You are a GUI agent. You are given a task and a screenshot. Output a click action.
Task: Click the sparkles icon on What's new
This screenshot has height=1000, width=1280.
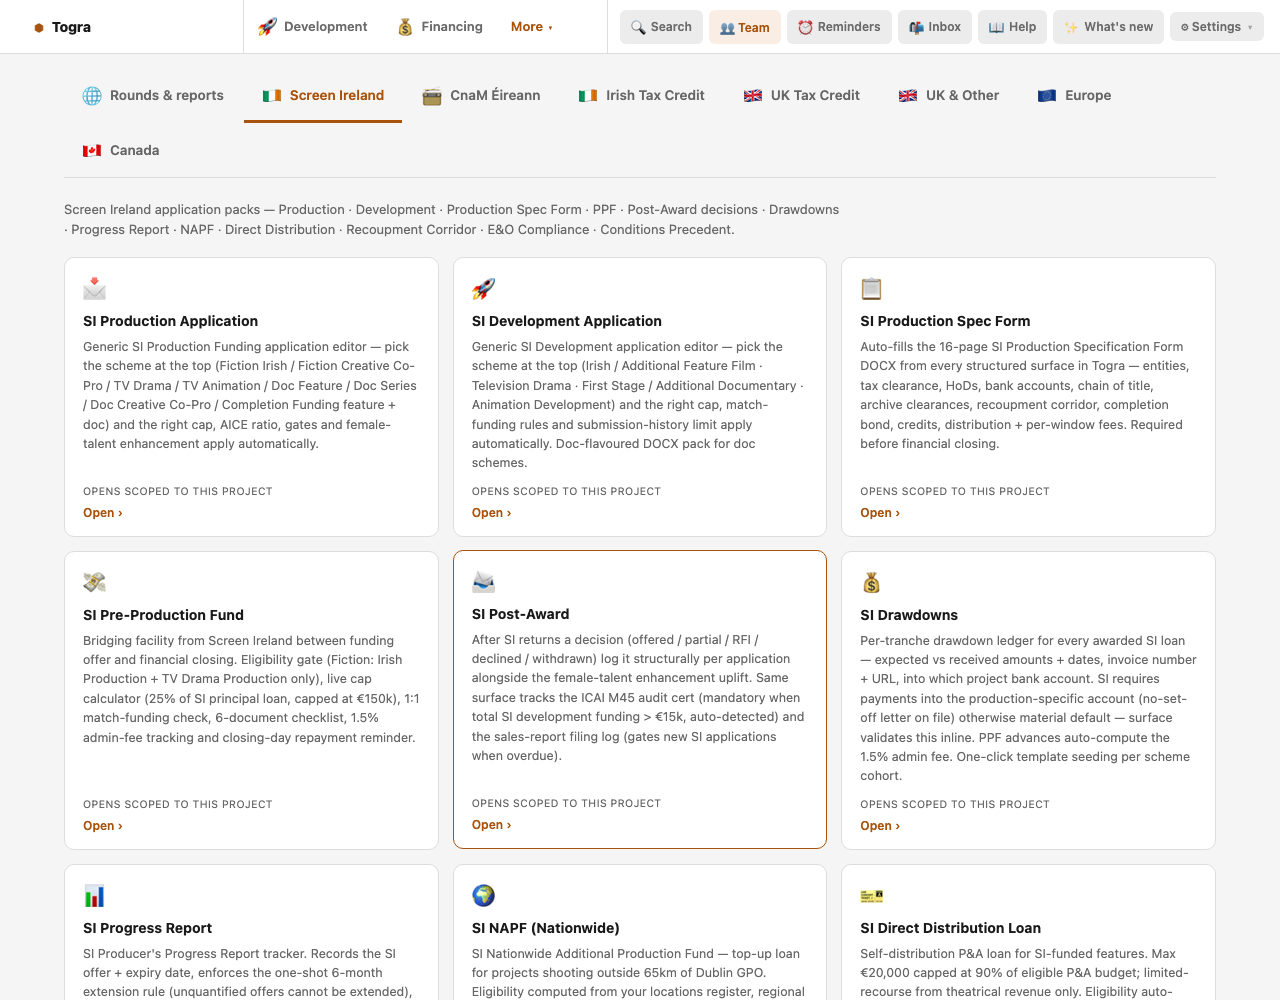1071,27
